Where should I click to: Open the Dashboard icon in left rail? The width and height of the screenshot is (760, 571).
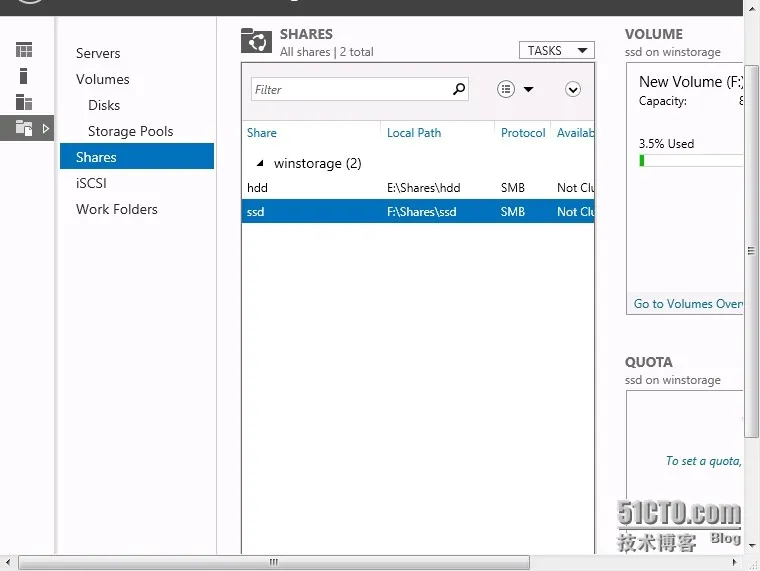tap(24, 50)
